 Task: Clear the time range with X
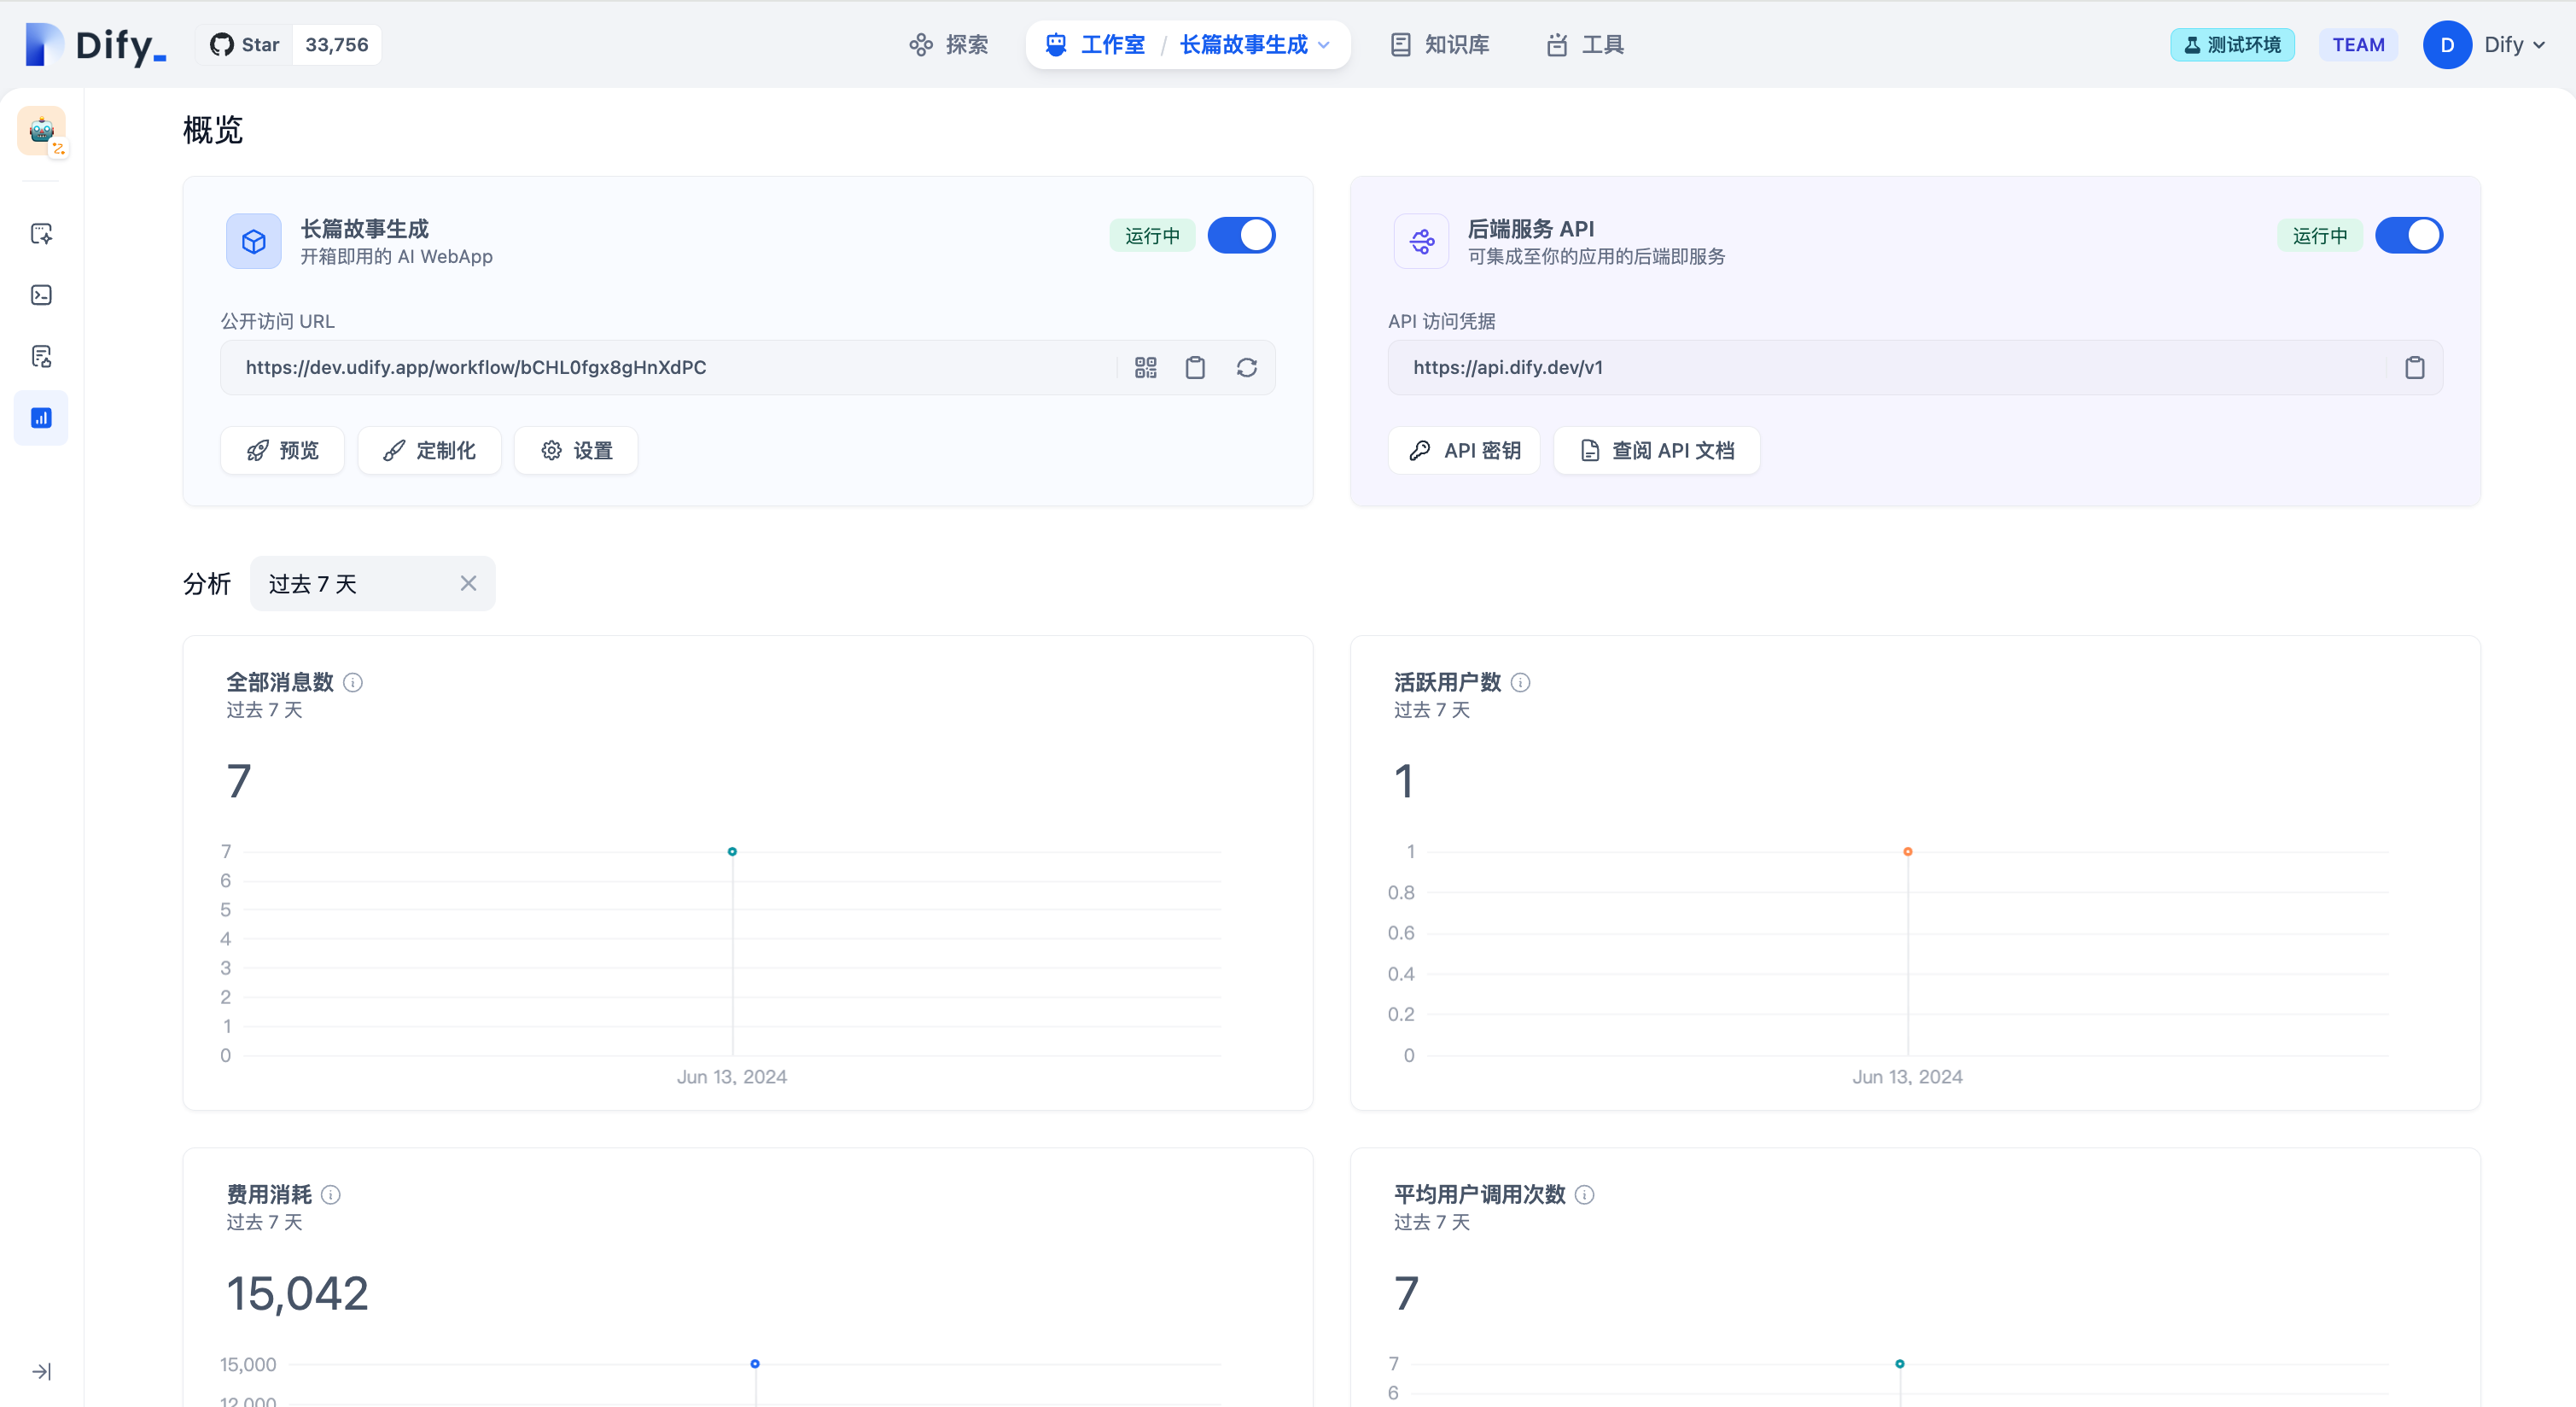coord(468,583)
